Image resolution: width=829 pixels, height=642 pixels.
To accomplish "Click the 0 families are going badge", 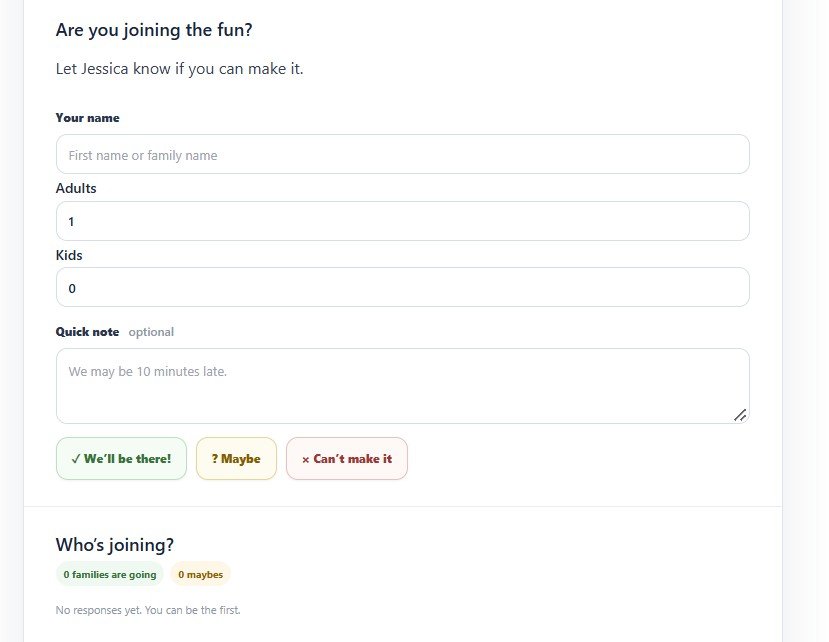I will (110, 574).
